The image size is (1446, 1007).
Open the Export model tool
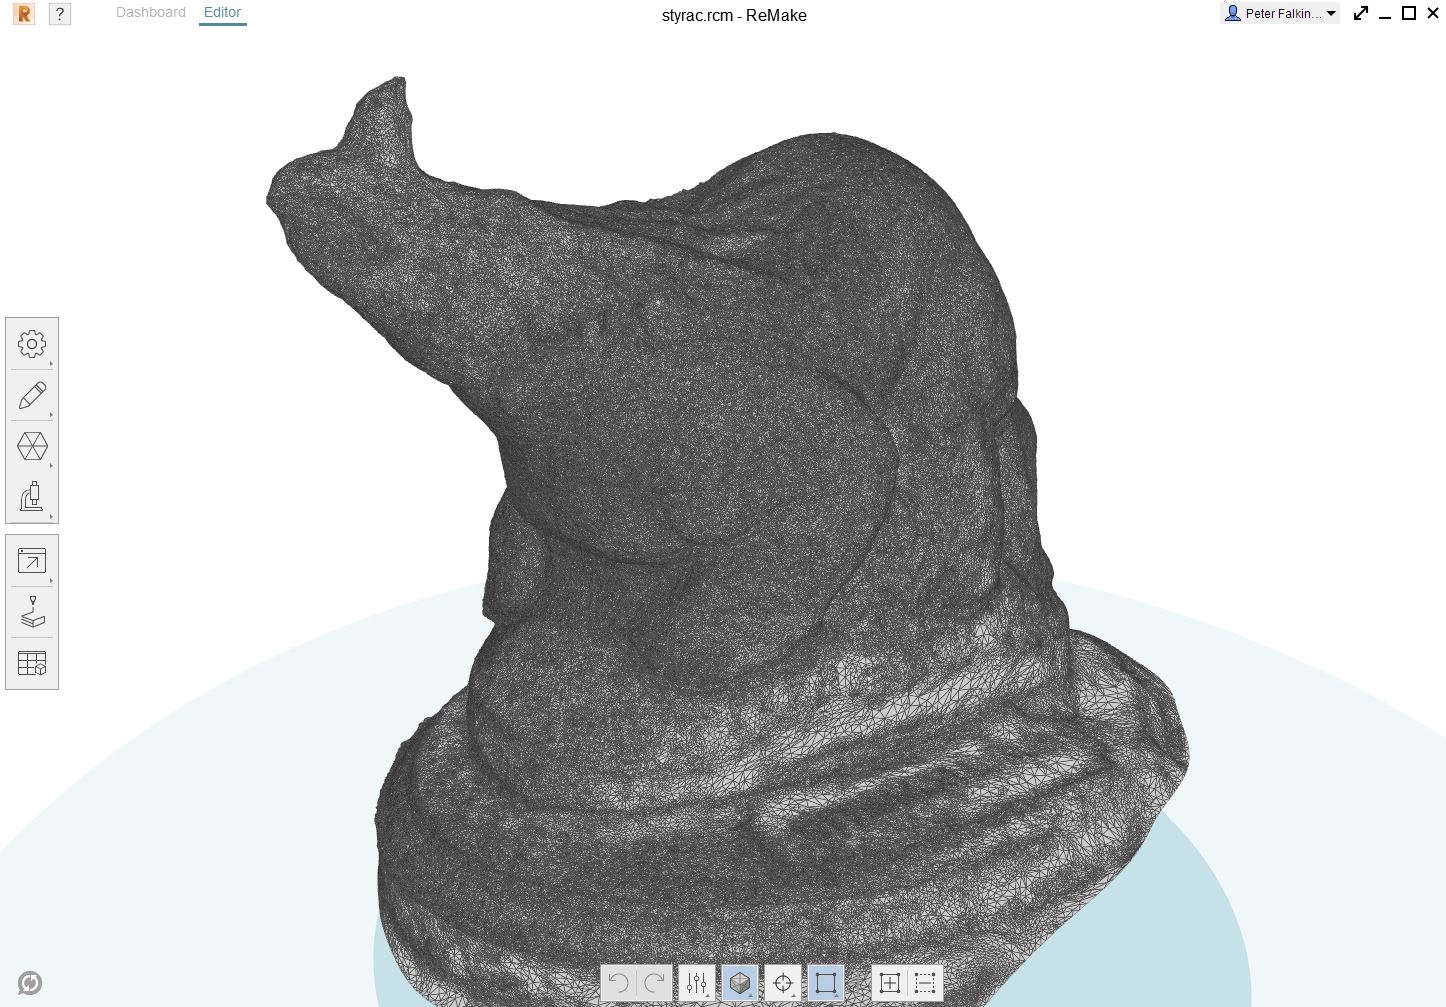[32, 560]
